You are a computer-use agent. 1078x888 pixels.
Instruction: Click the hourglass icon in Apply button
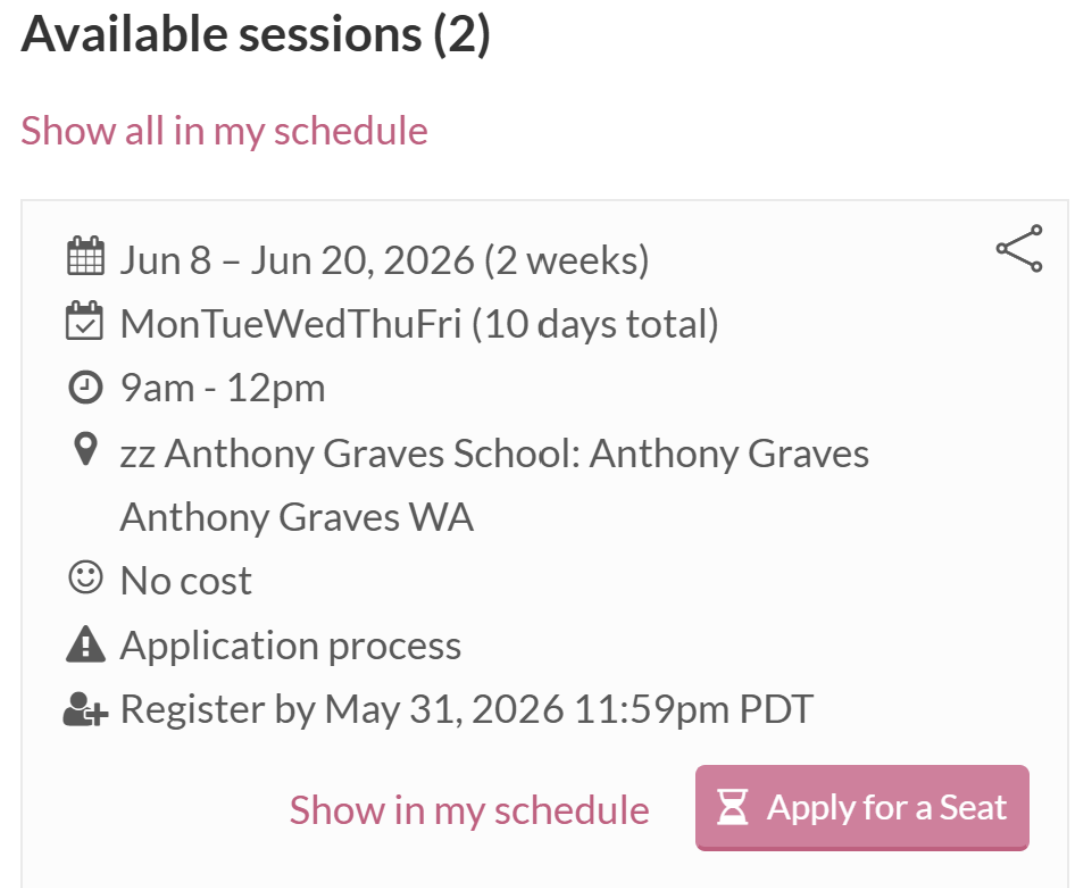click(x=733, y=807)
